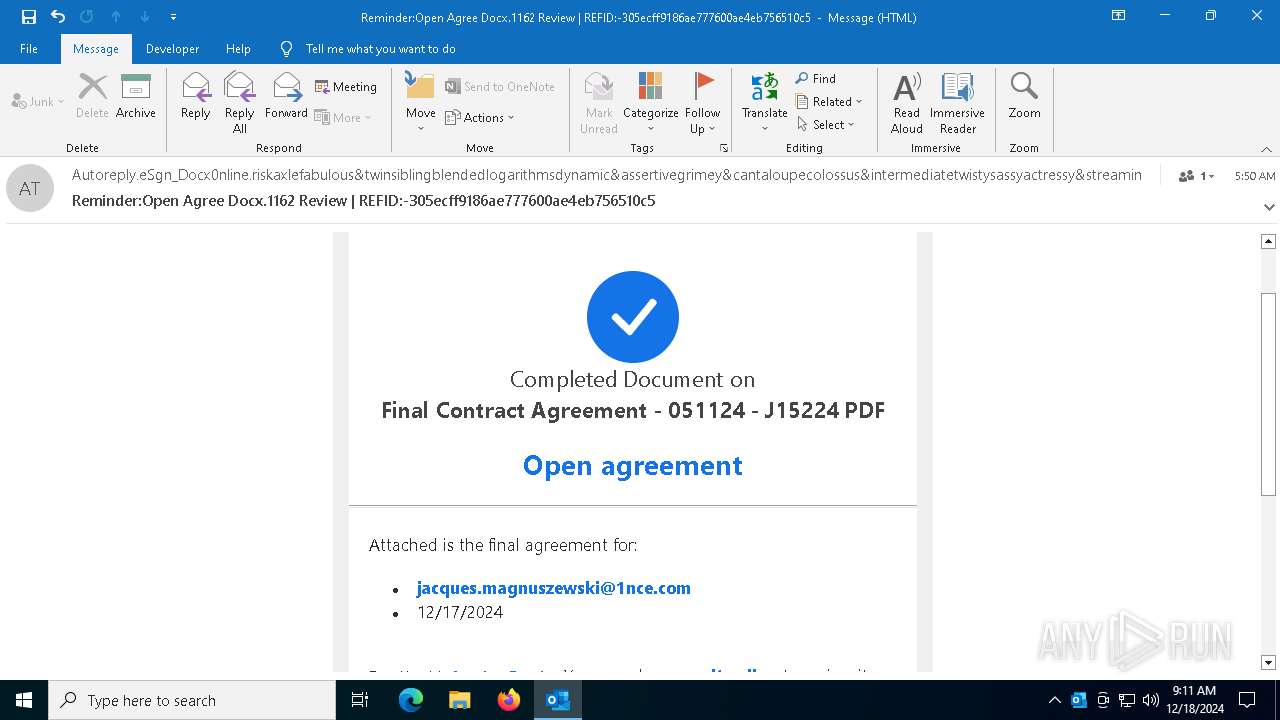Click the blue checkmark image
The height and width of the screenshot is (720, 1280).
633,317
